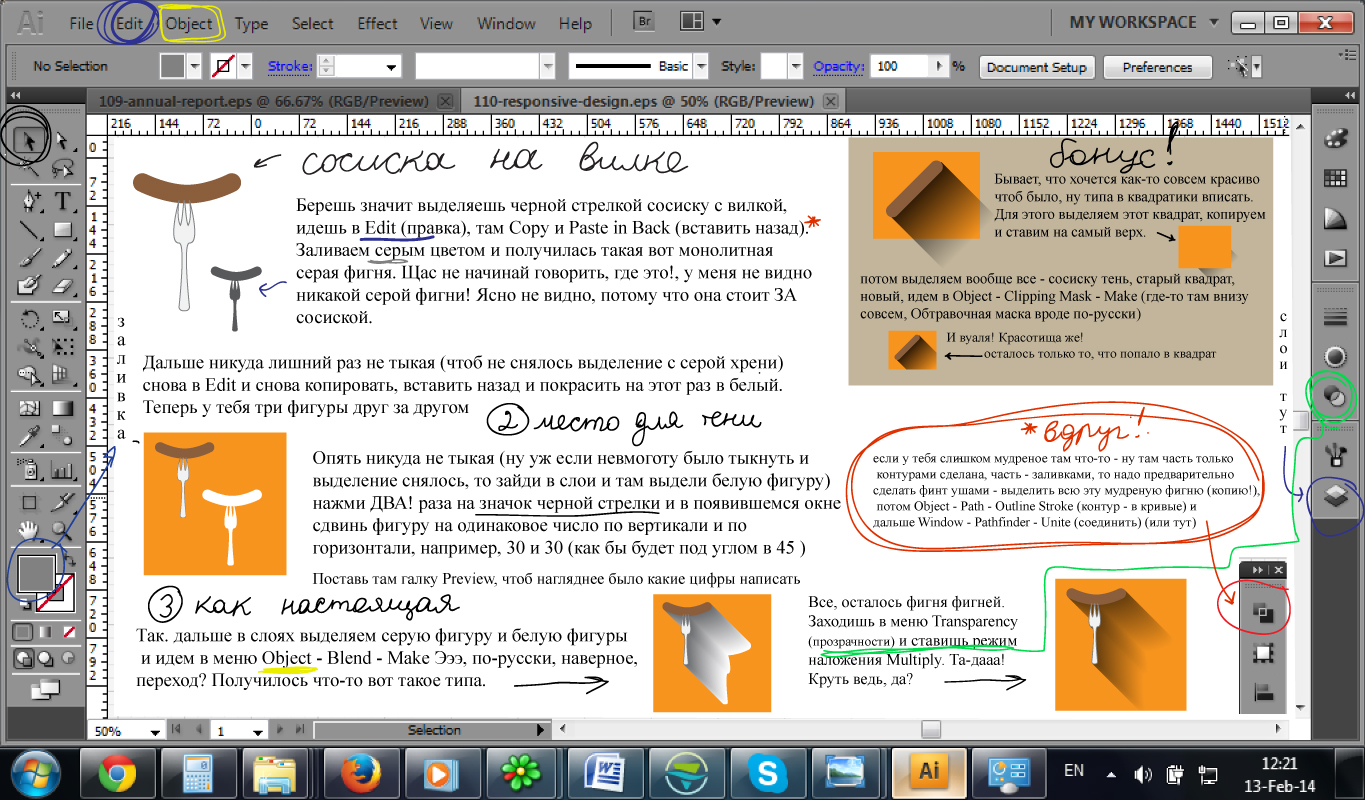Select the black arrow Selection tool
Image resolution: width=1365 pixels, height=800 pixels.
point(29,141)
